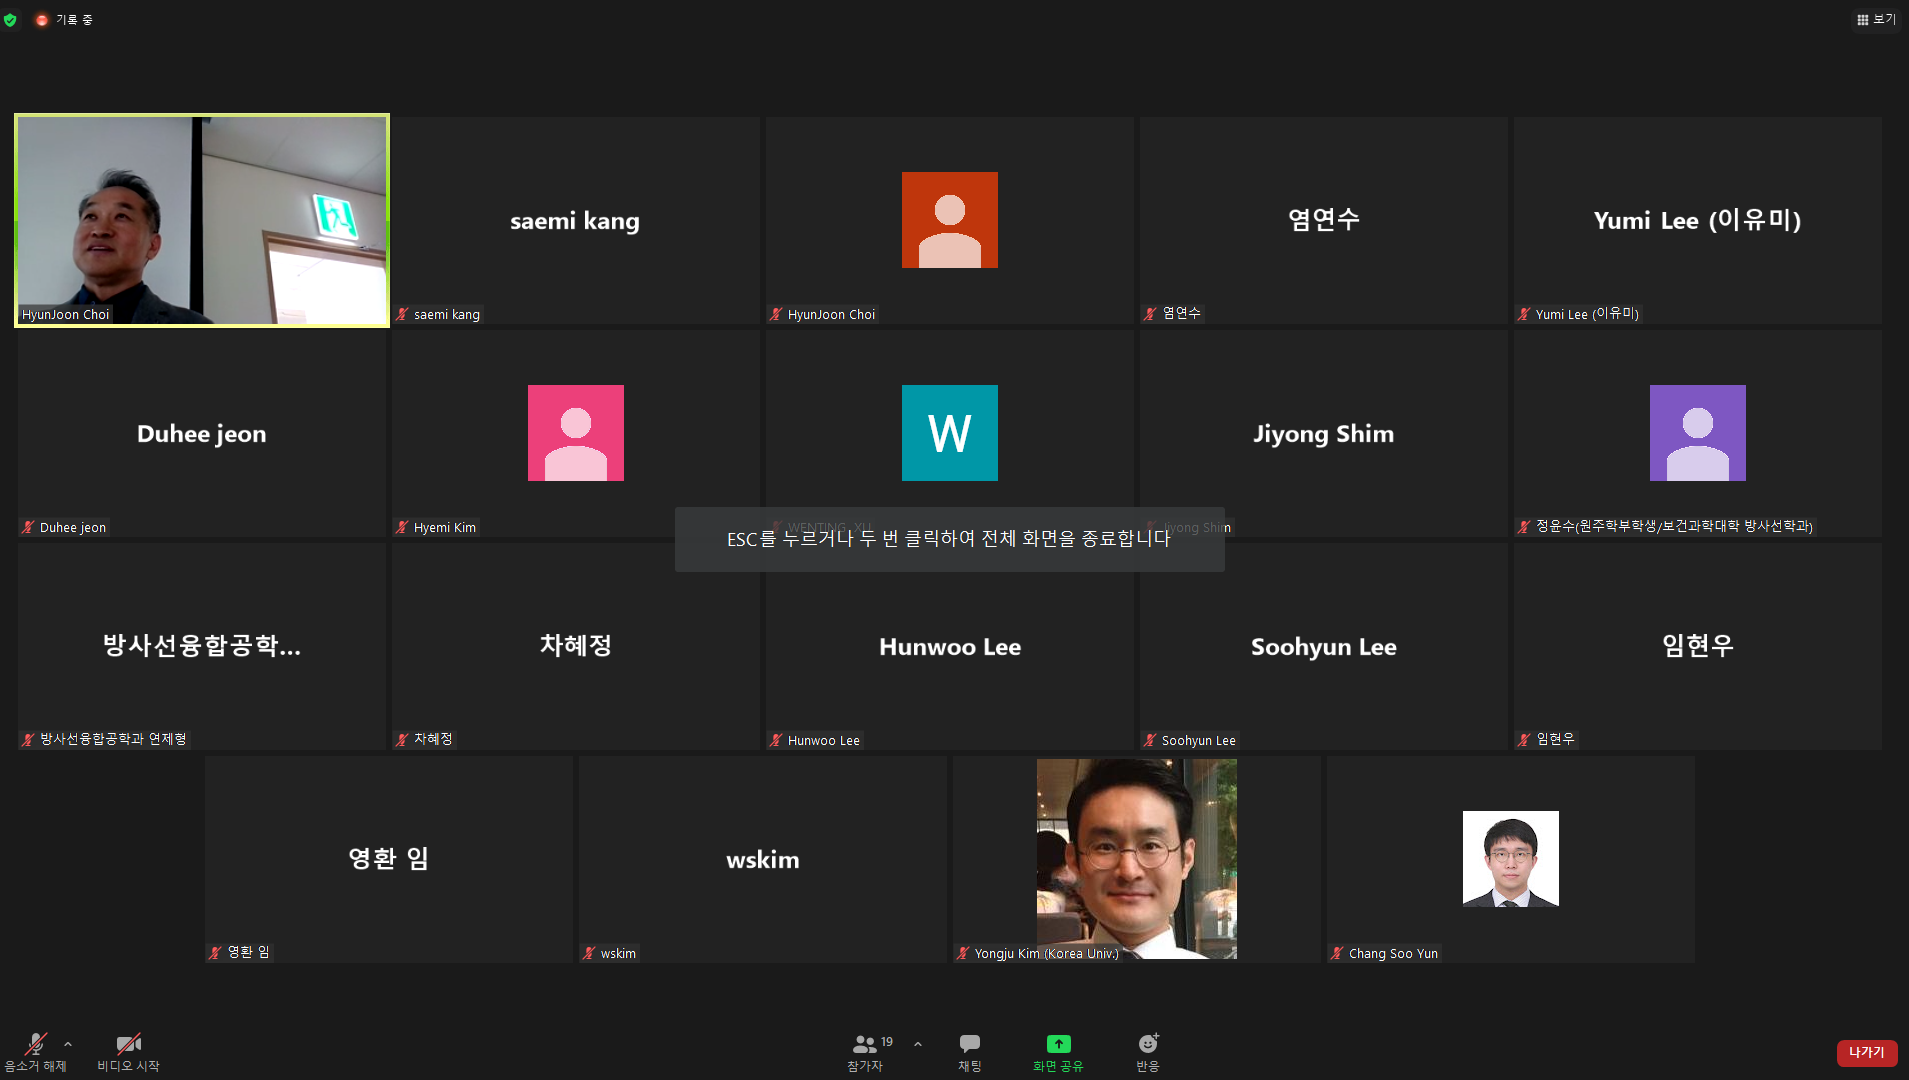Image resolution: width=1909 pixels, height=1080 pixels.
Task: Start video with the camera icon
Action: [128, 1044]
